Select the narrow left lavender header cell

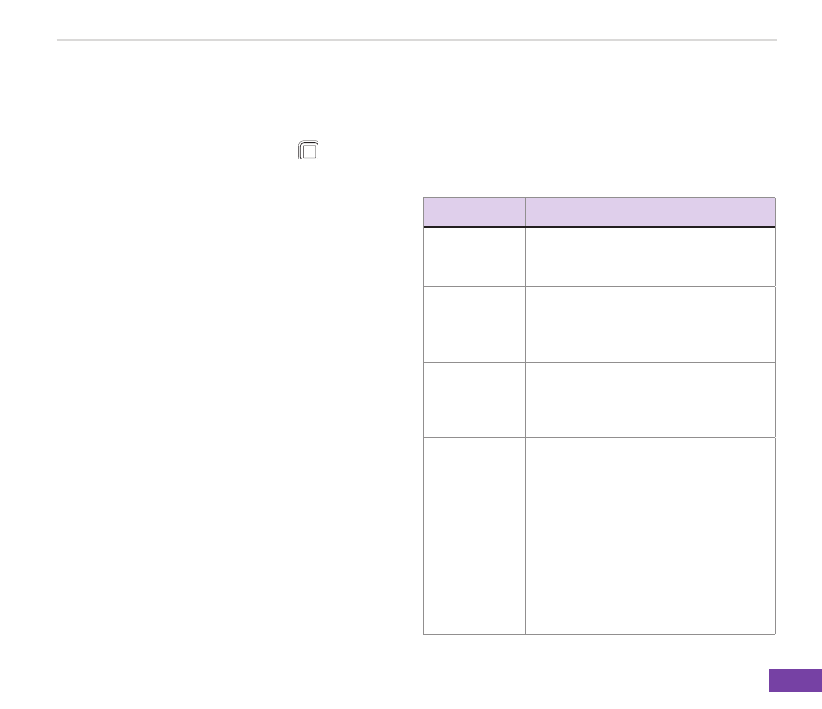tap(474, 212)
